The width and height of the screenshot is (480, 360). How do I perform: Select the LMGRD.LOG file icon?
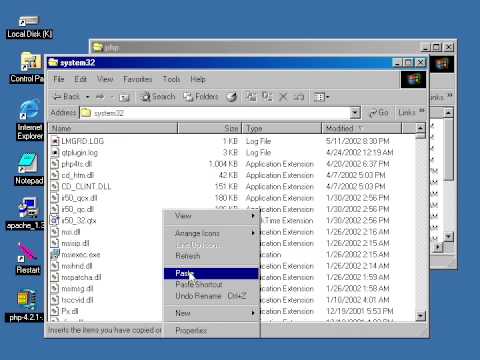[55, 141]
